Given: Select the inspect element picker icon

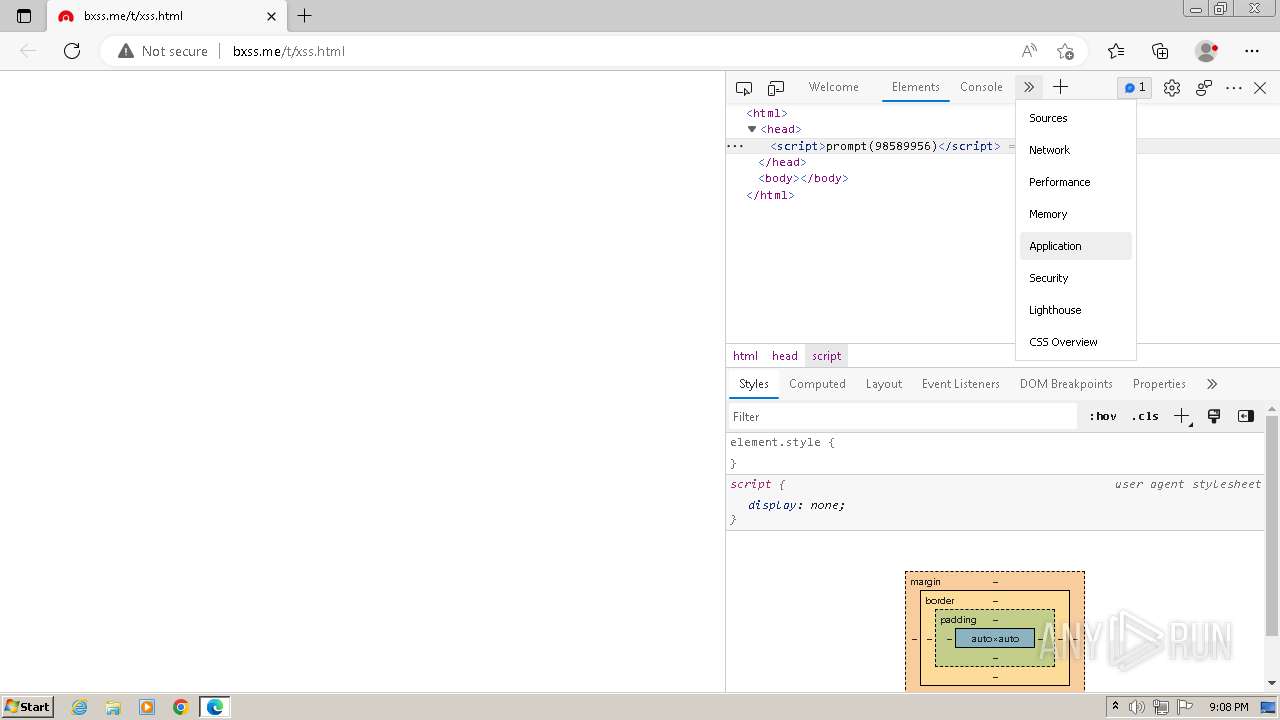Looking at the screenshot, I should [744, 88].
